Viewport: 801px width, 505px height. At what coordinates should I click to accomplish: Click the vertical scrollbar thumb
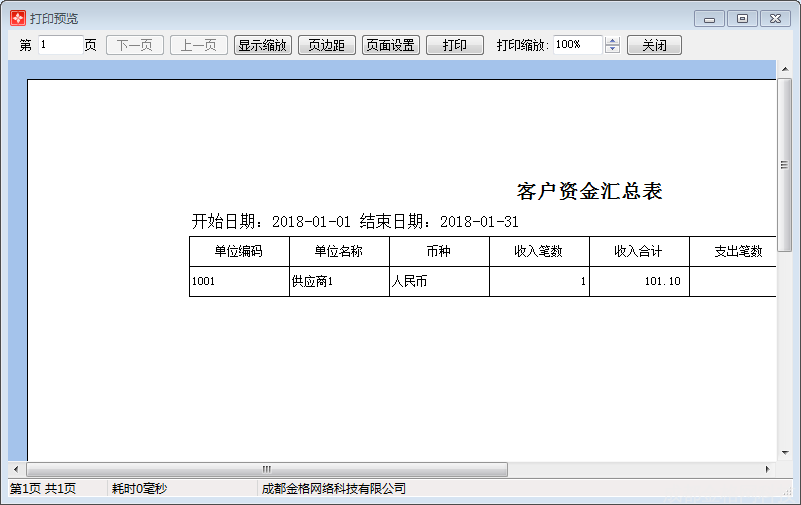point(785,164)
